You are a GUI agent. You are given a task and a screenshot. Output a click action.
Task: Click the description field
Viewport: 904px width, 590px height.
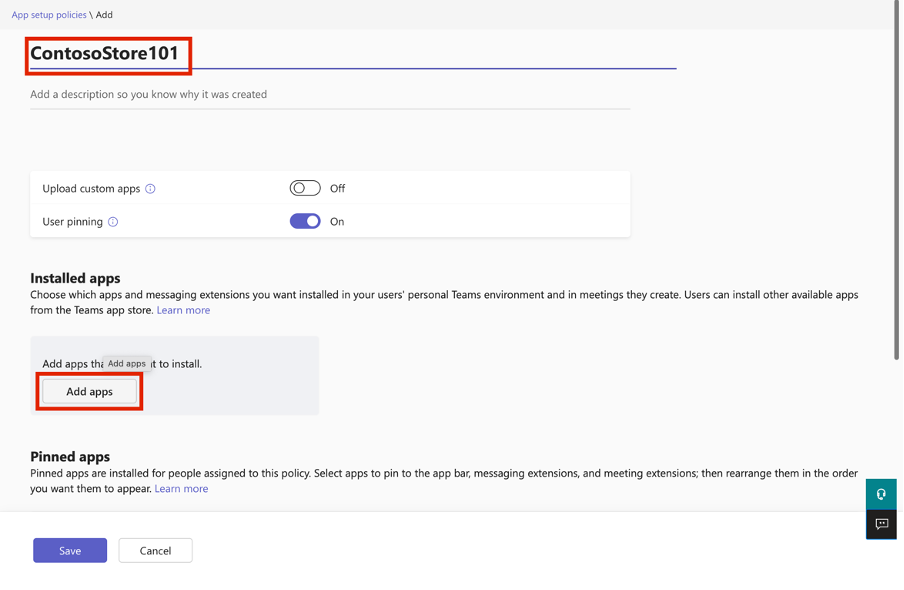click(x=330, y=95)
